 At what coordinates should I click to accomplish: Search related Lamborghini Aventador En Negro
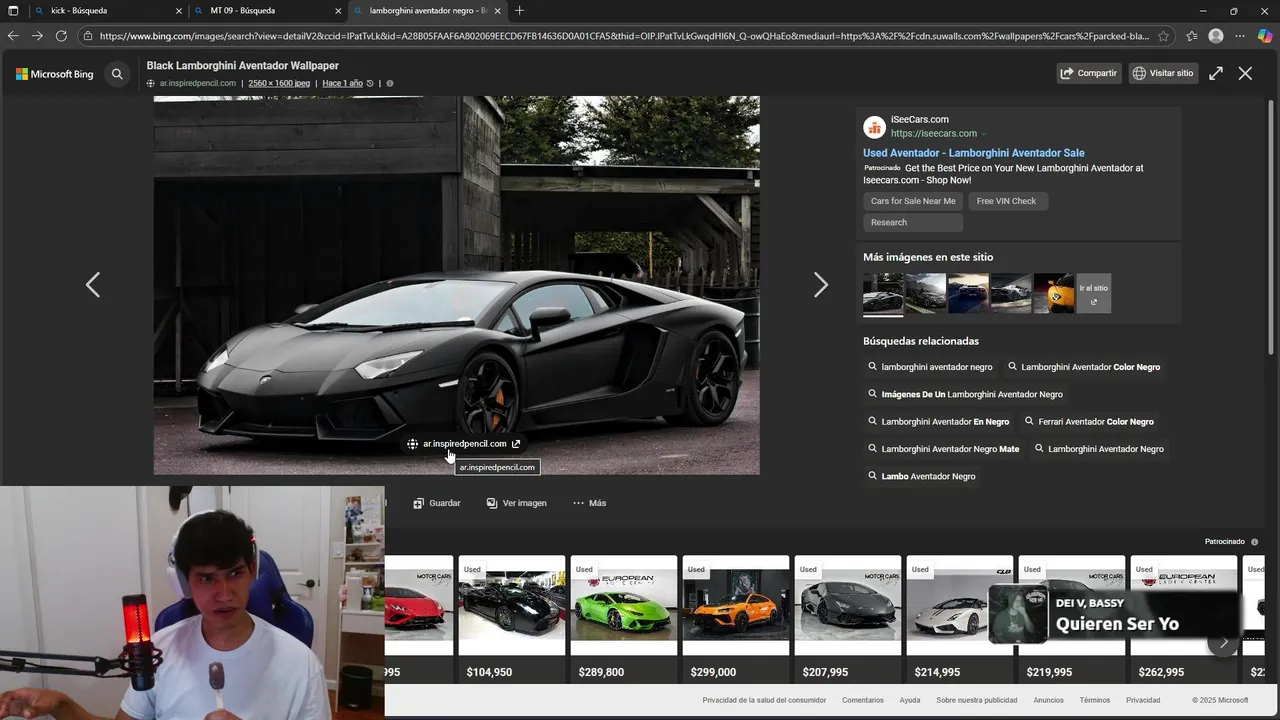click(939, 422)
